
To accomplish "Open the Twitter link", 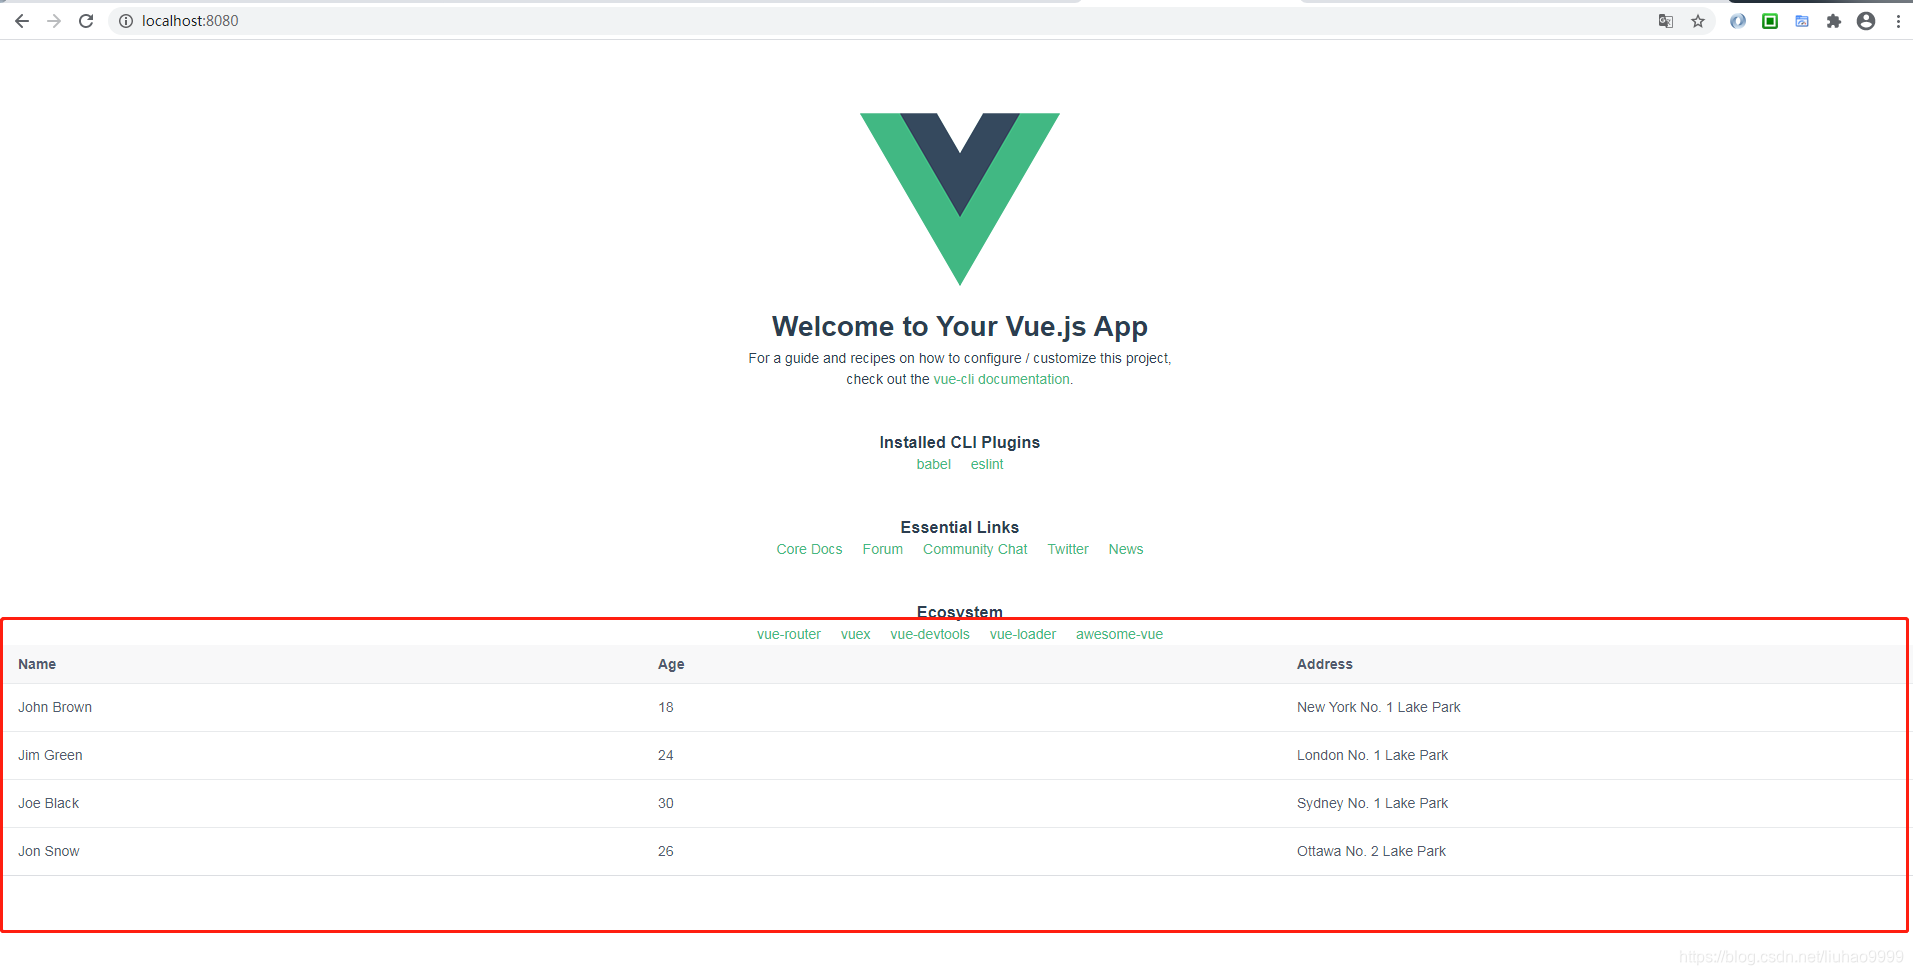I will pyautogui.click(x=1068, y=550).
